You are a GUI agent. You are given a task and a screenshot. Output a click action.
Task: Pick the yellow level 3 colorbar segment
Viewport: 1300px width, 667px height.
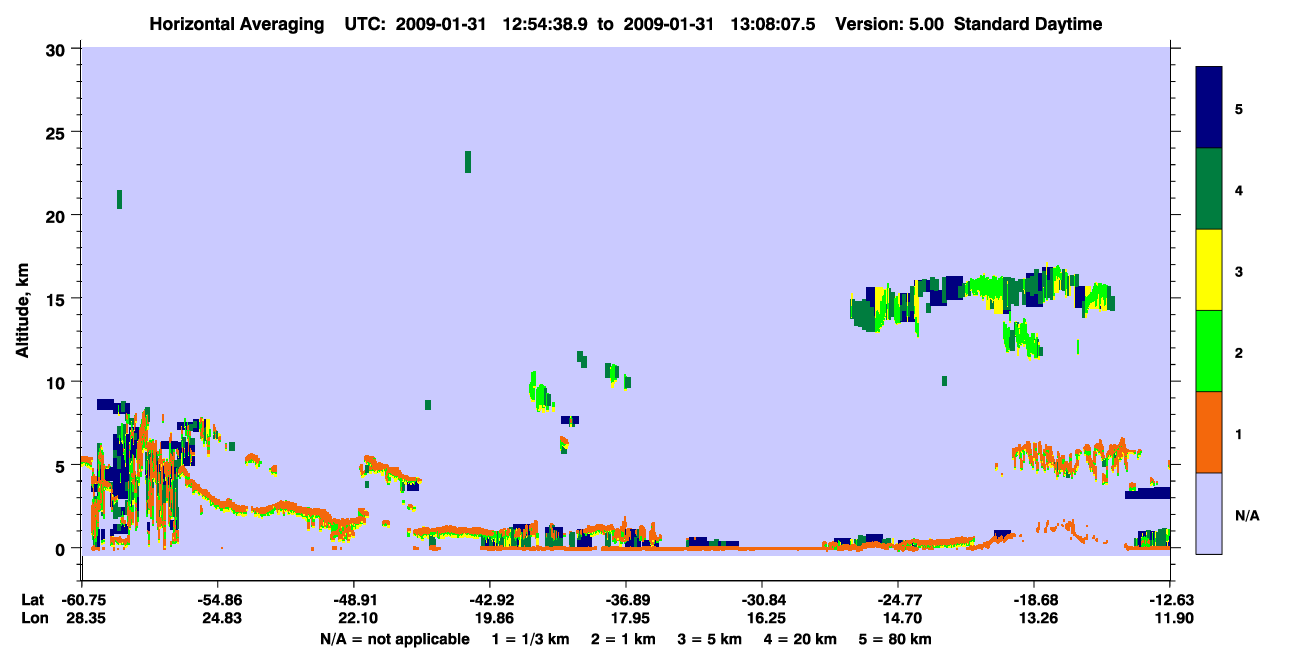tap(1209, 270)
